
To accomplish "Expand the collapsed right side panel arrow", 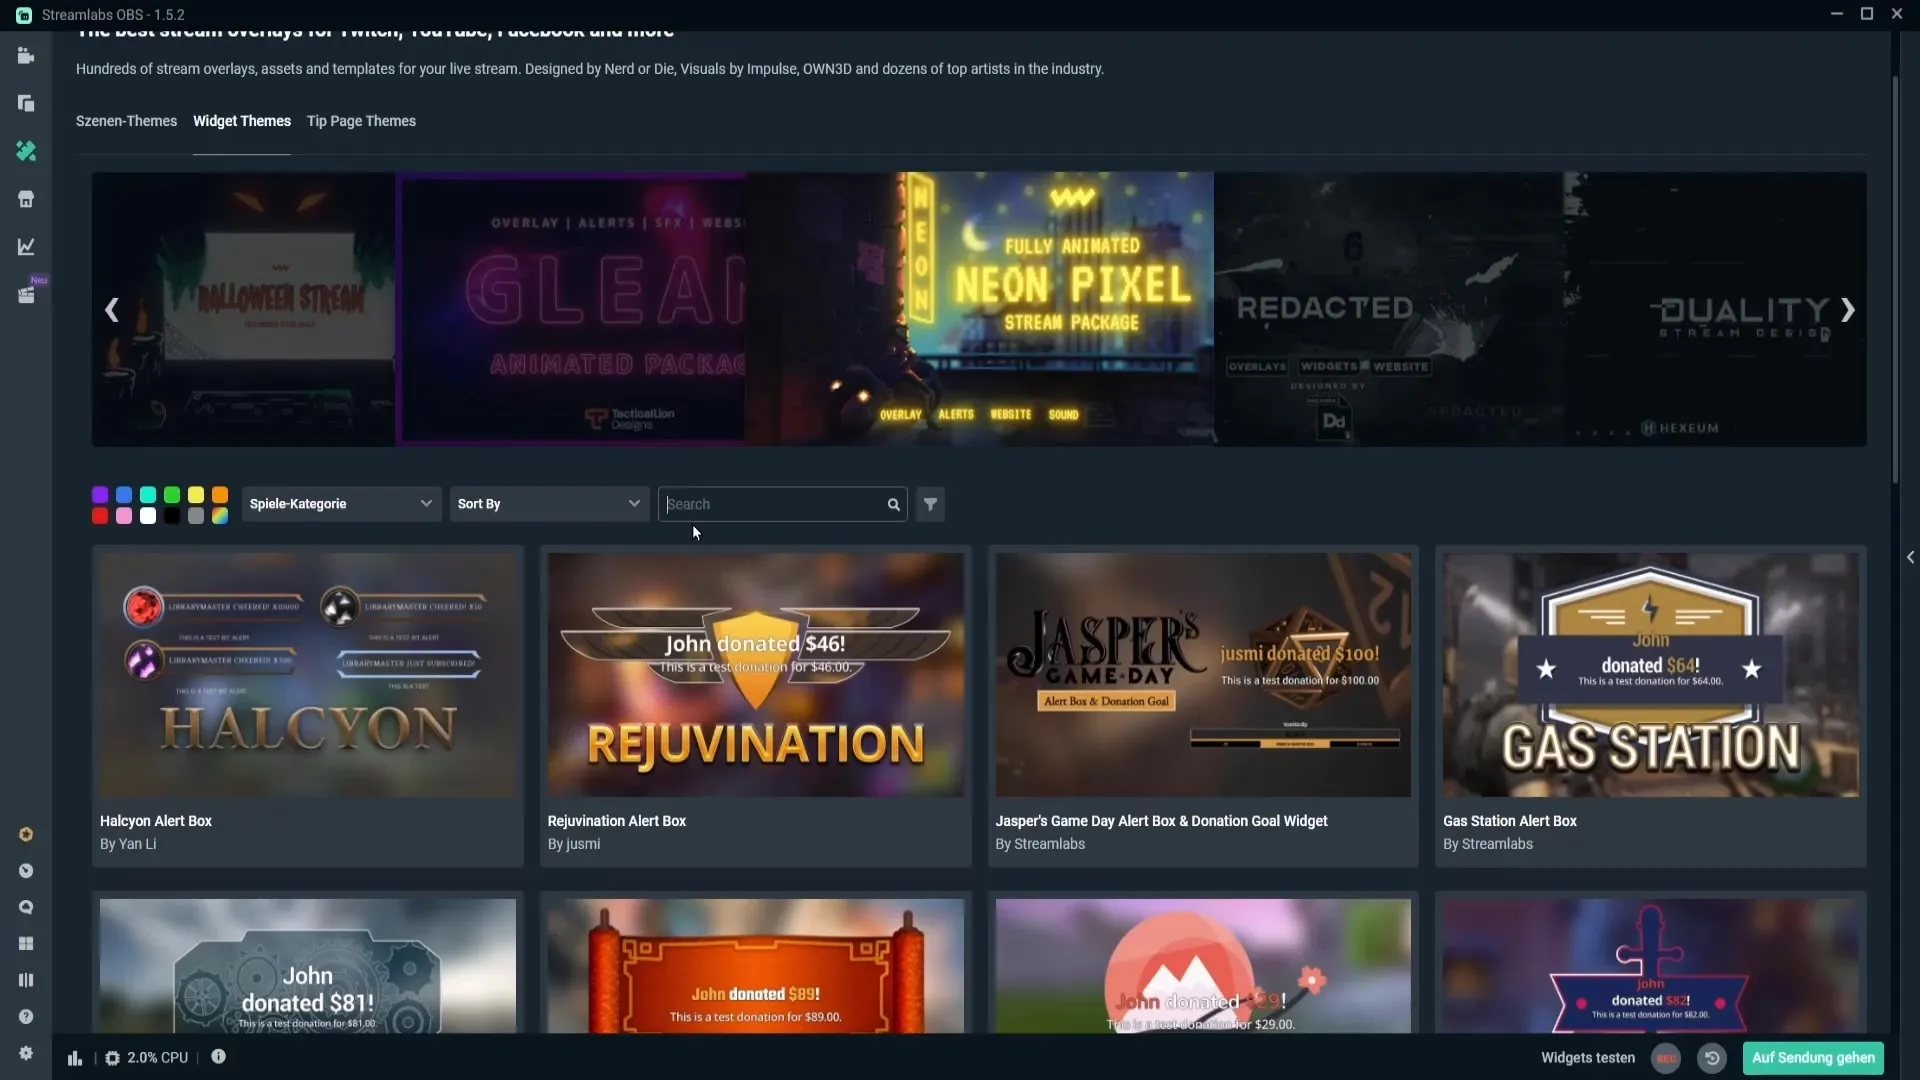I will pos(1910,557).
